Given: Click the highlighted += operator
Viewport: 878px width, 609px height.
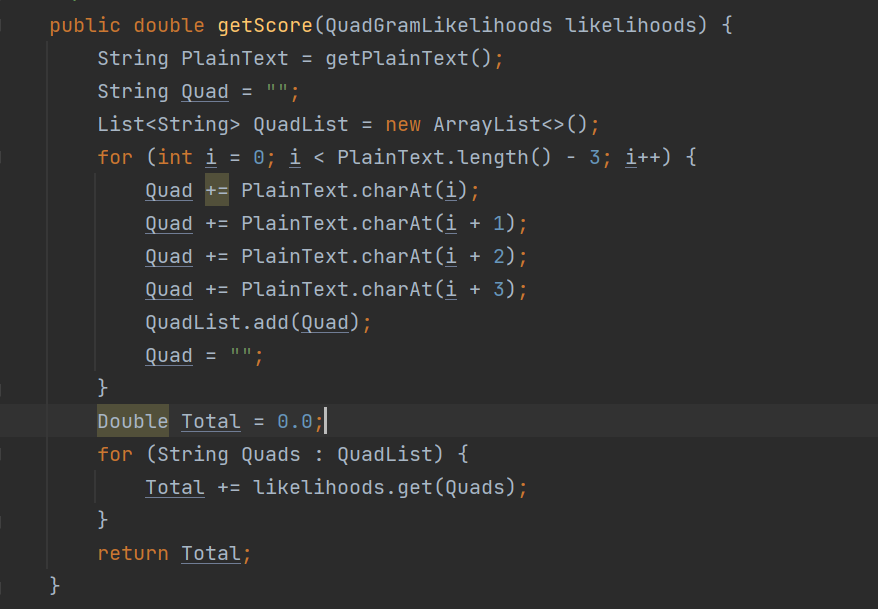Looking at the screenshot, I should (x=217, y=190).
